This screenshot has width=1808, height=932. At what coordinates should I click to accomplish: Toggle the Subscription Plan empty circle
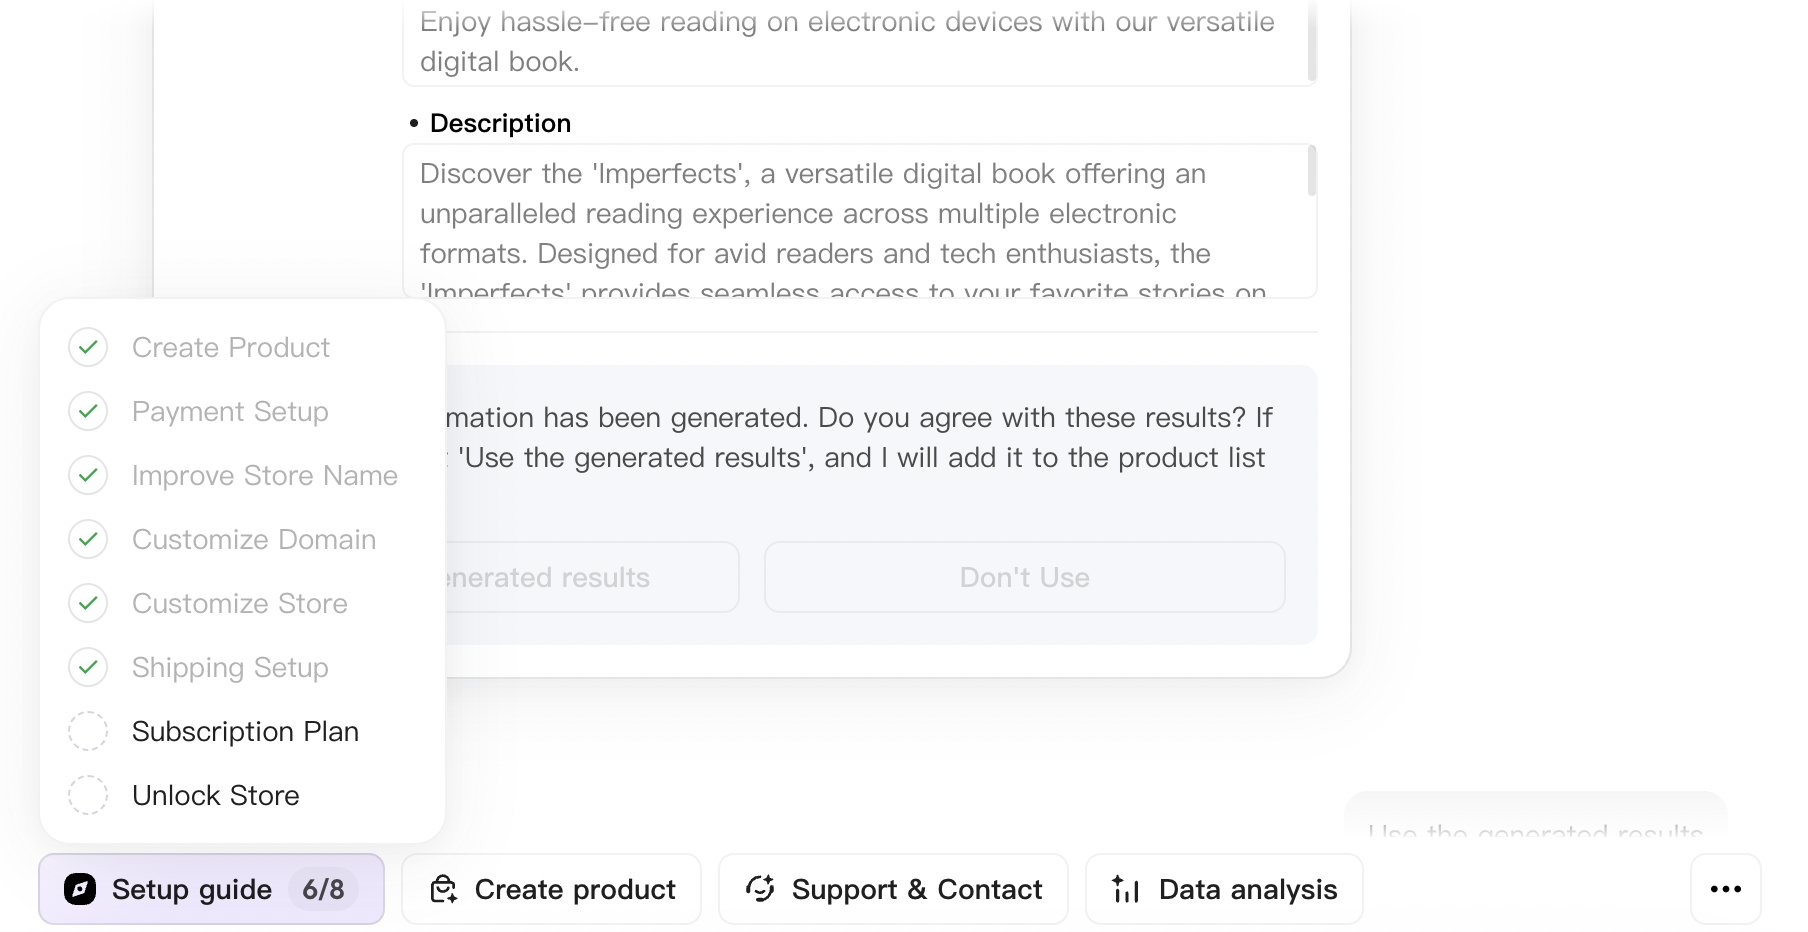pos(88,731)
